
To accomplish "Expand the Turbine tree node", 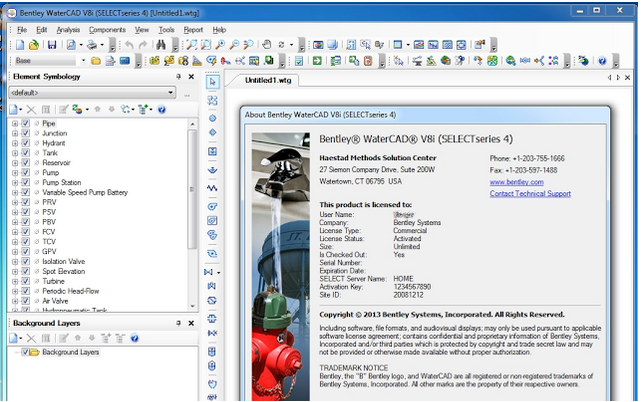I will (x=15, y=281).
